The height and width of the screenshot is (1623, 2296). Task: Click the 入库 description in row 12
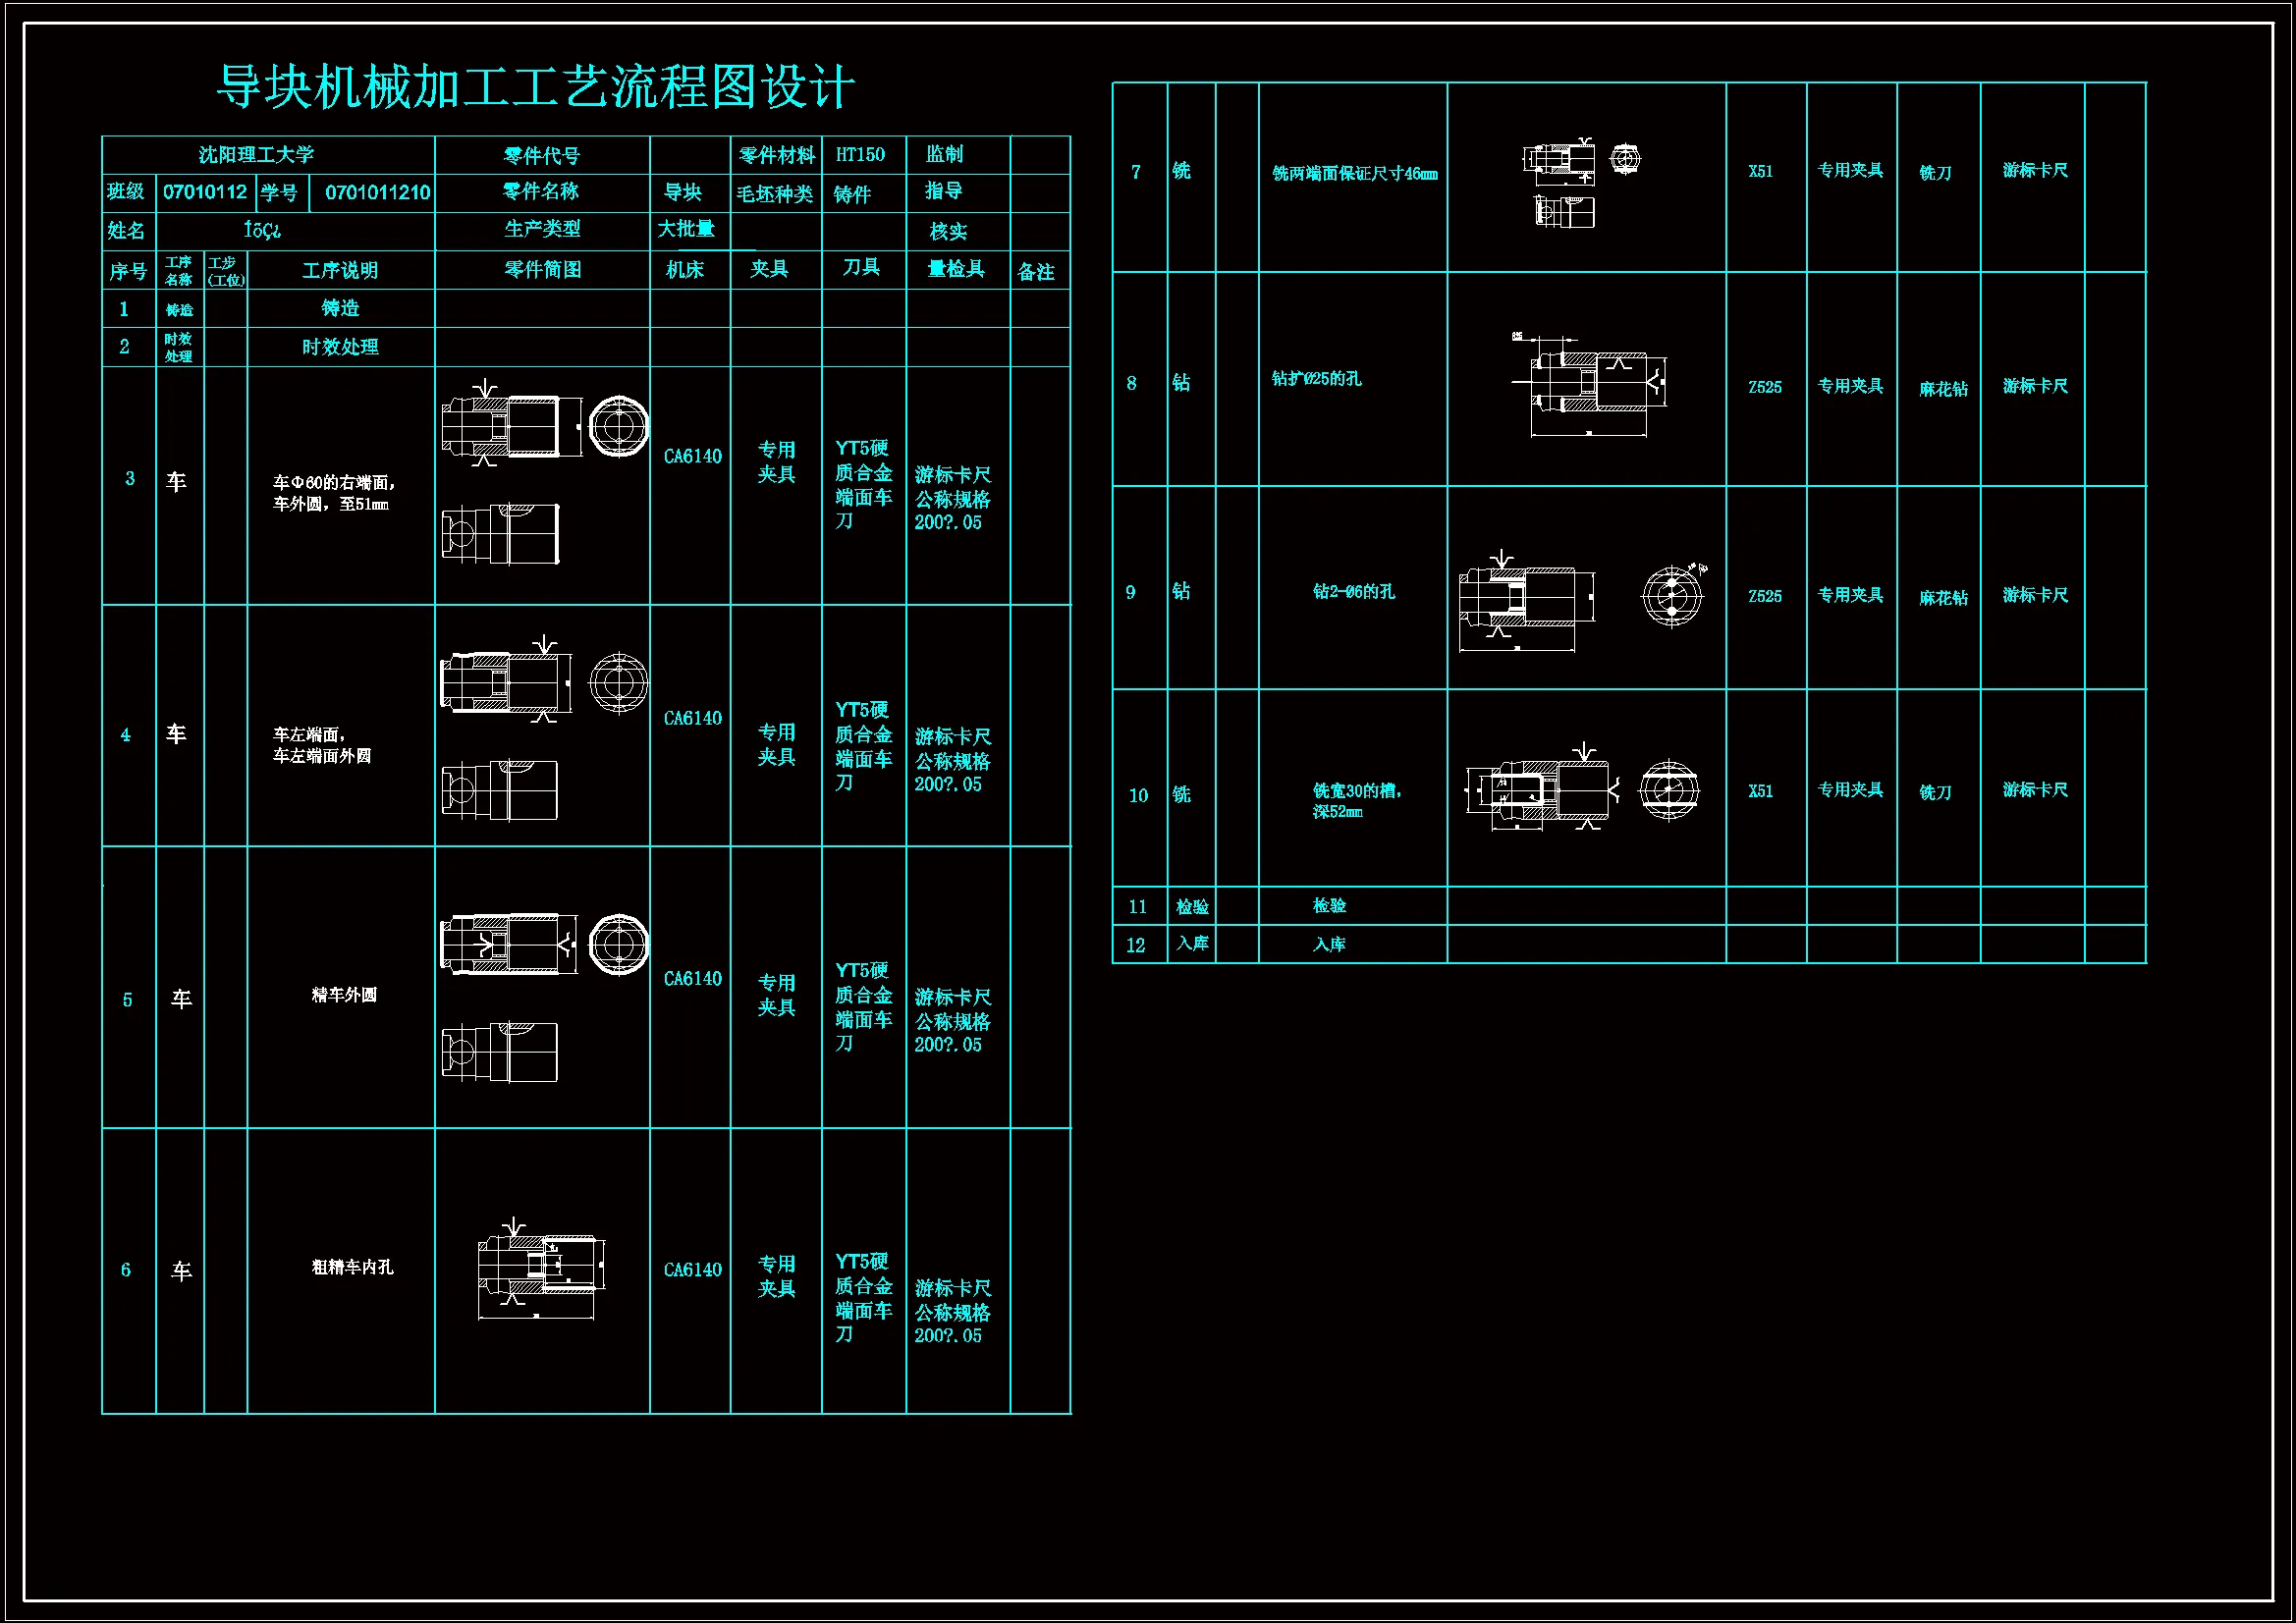(1329, 944)
